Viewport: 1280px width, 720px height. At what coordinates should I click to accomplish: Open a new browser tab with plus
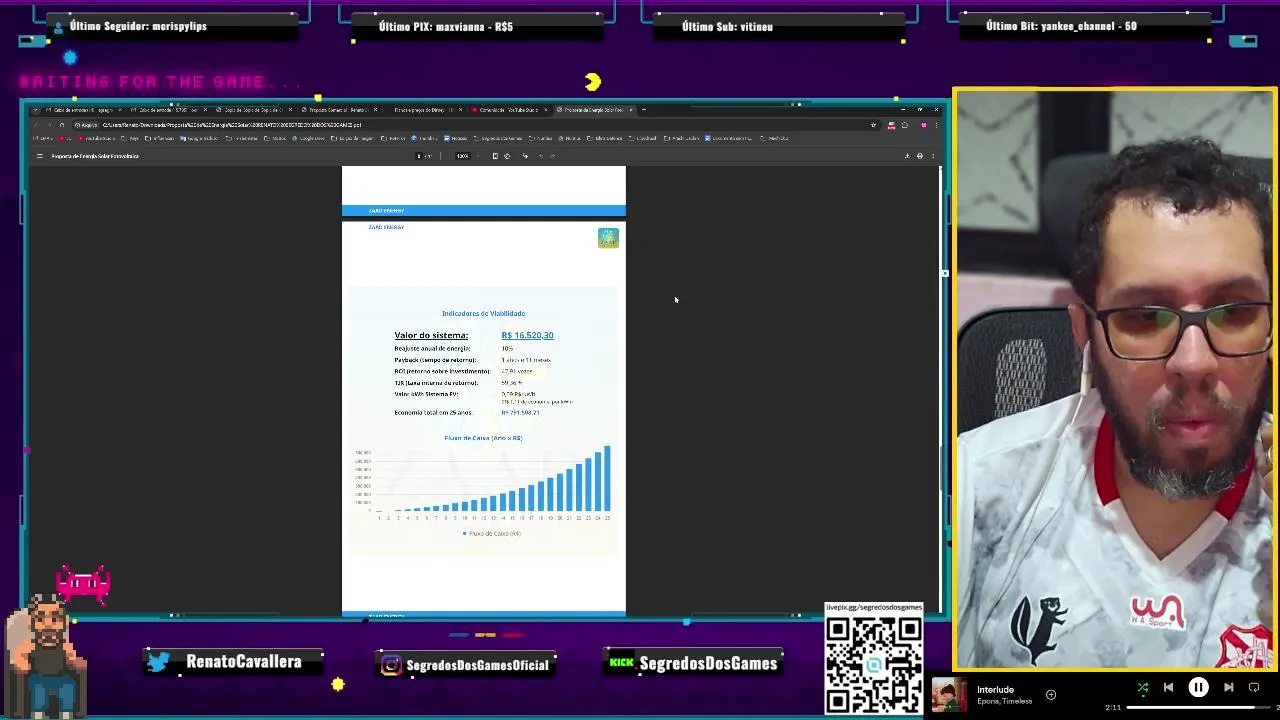click(644, 110)
